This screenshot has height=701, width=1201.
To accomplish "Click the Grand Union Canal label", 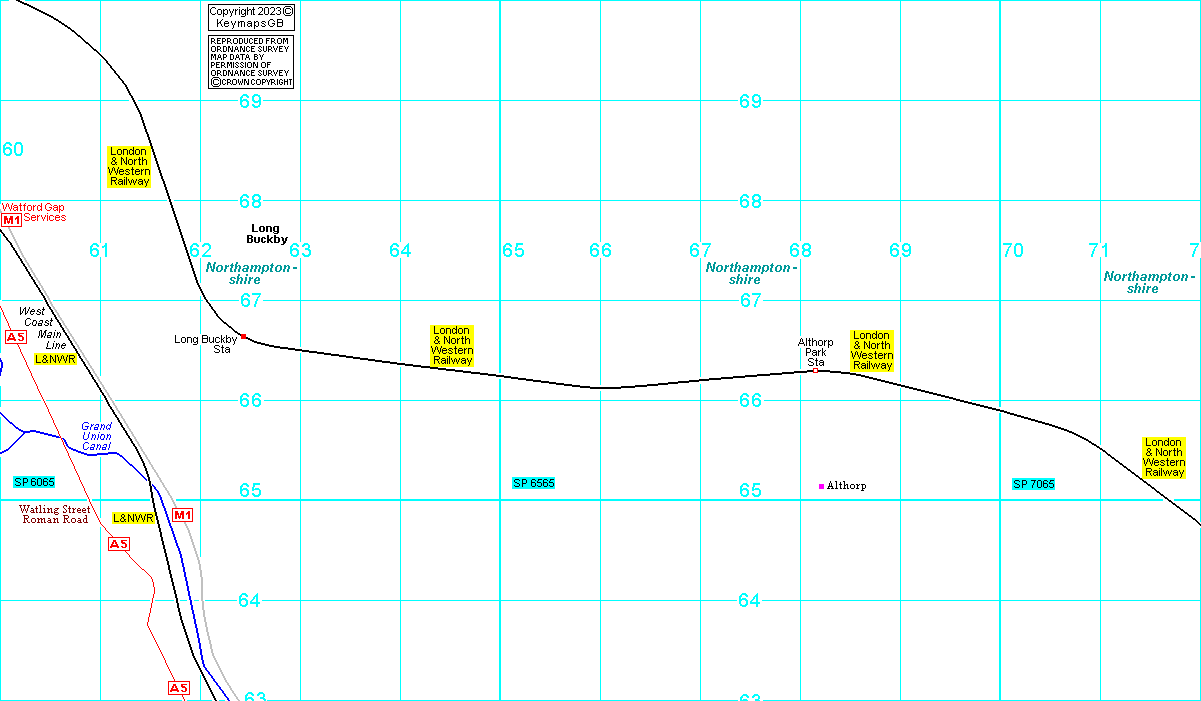I will pos(96,436).
